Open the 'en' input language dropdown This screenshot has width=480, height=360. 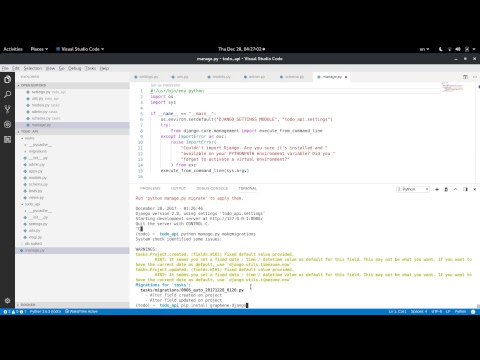coord(424,49)
